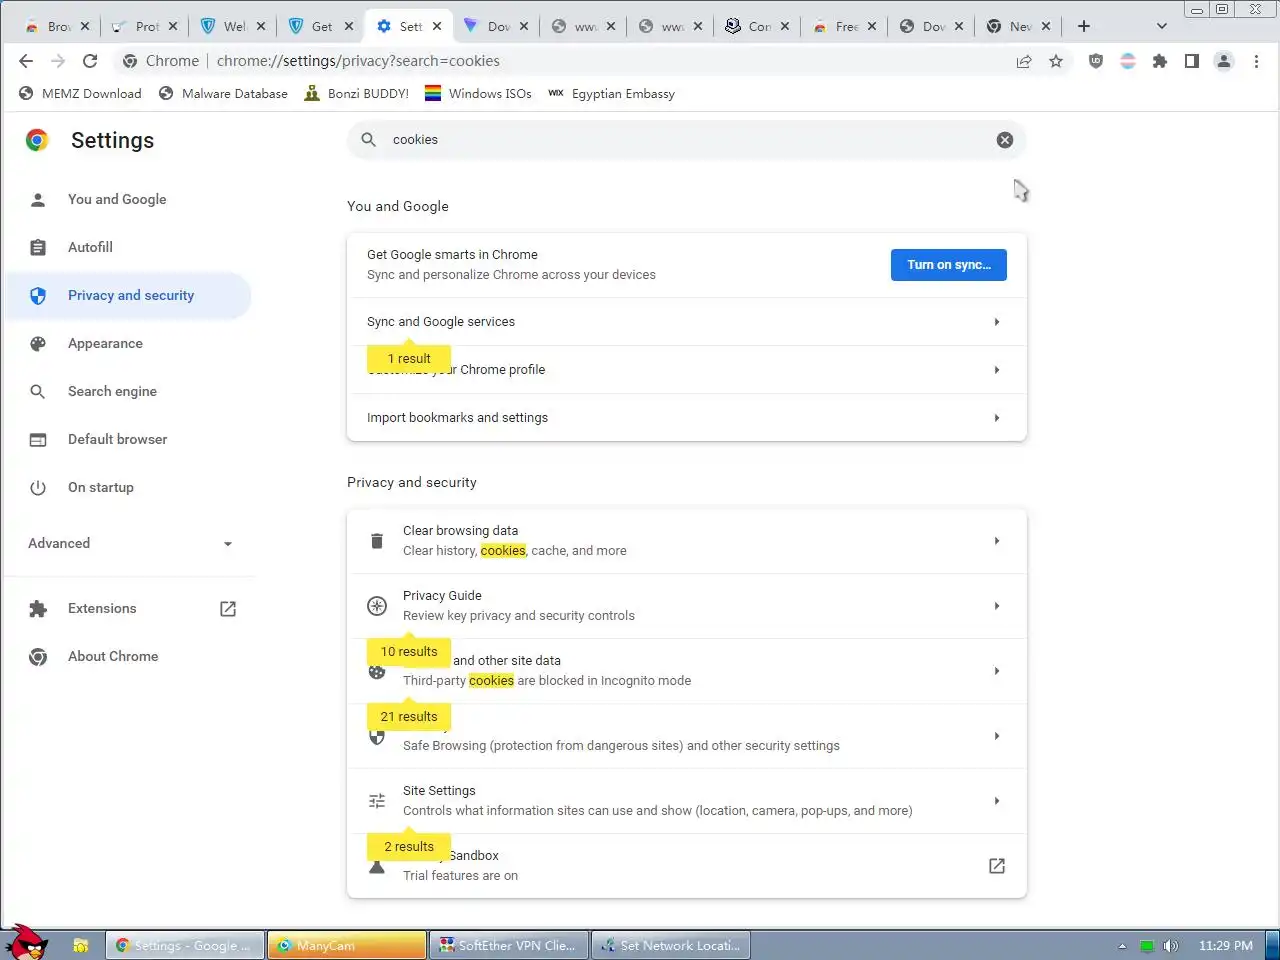The image size is (1280, 960).
Task: Open the Safe Browsing security row arrow
Action: (x=997, y=736)
